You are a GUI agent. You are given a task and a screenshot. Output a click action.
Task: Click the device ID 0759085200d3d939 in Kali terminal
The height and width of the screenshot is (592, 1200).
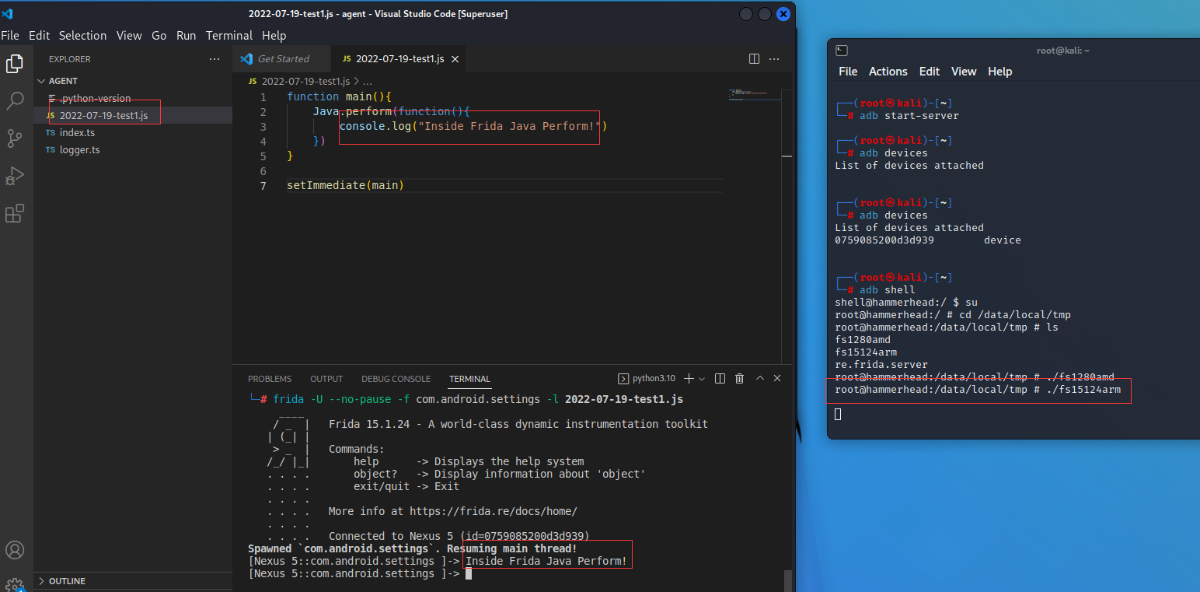click(x=884, y=240)
